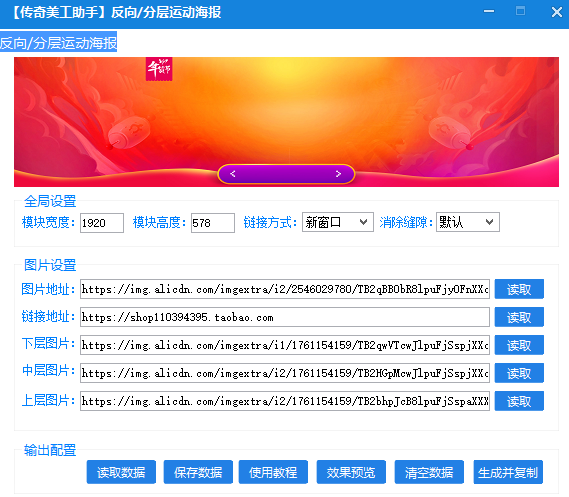Image resolution: width=569 pixels, height=497 pixels.
Task: Close the 传奇美工助手 window
Action: 557,12
